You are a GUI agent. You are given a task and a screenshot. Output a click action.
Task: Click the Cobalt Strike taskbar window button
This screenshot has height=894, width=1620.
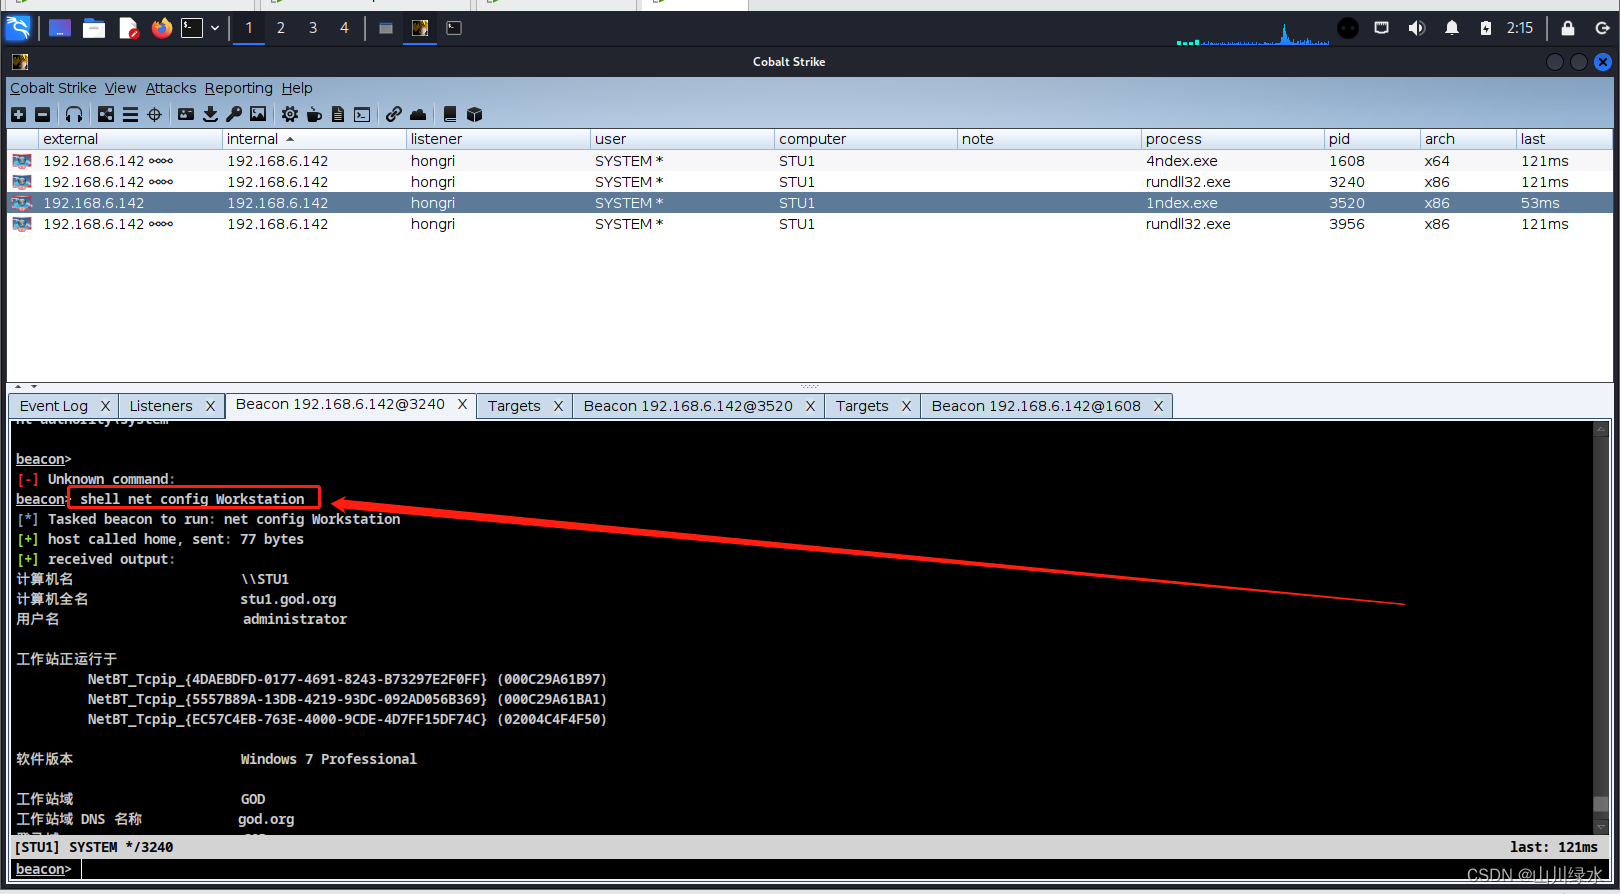click(x=420, y=28)
